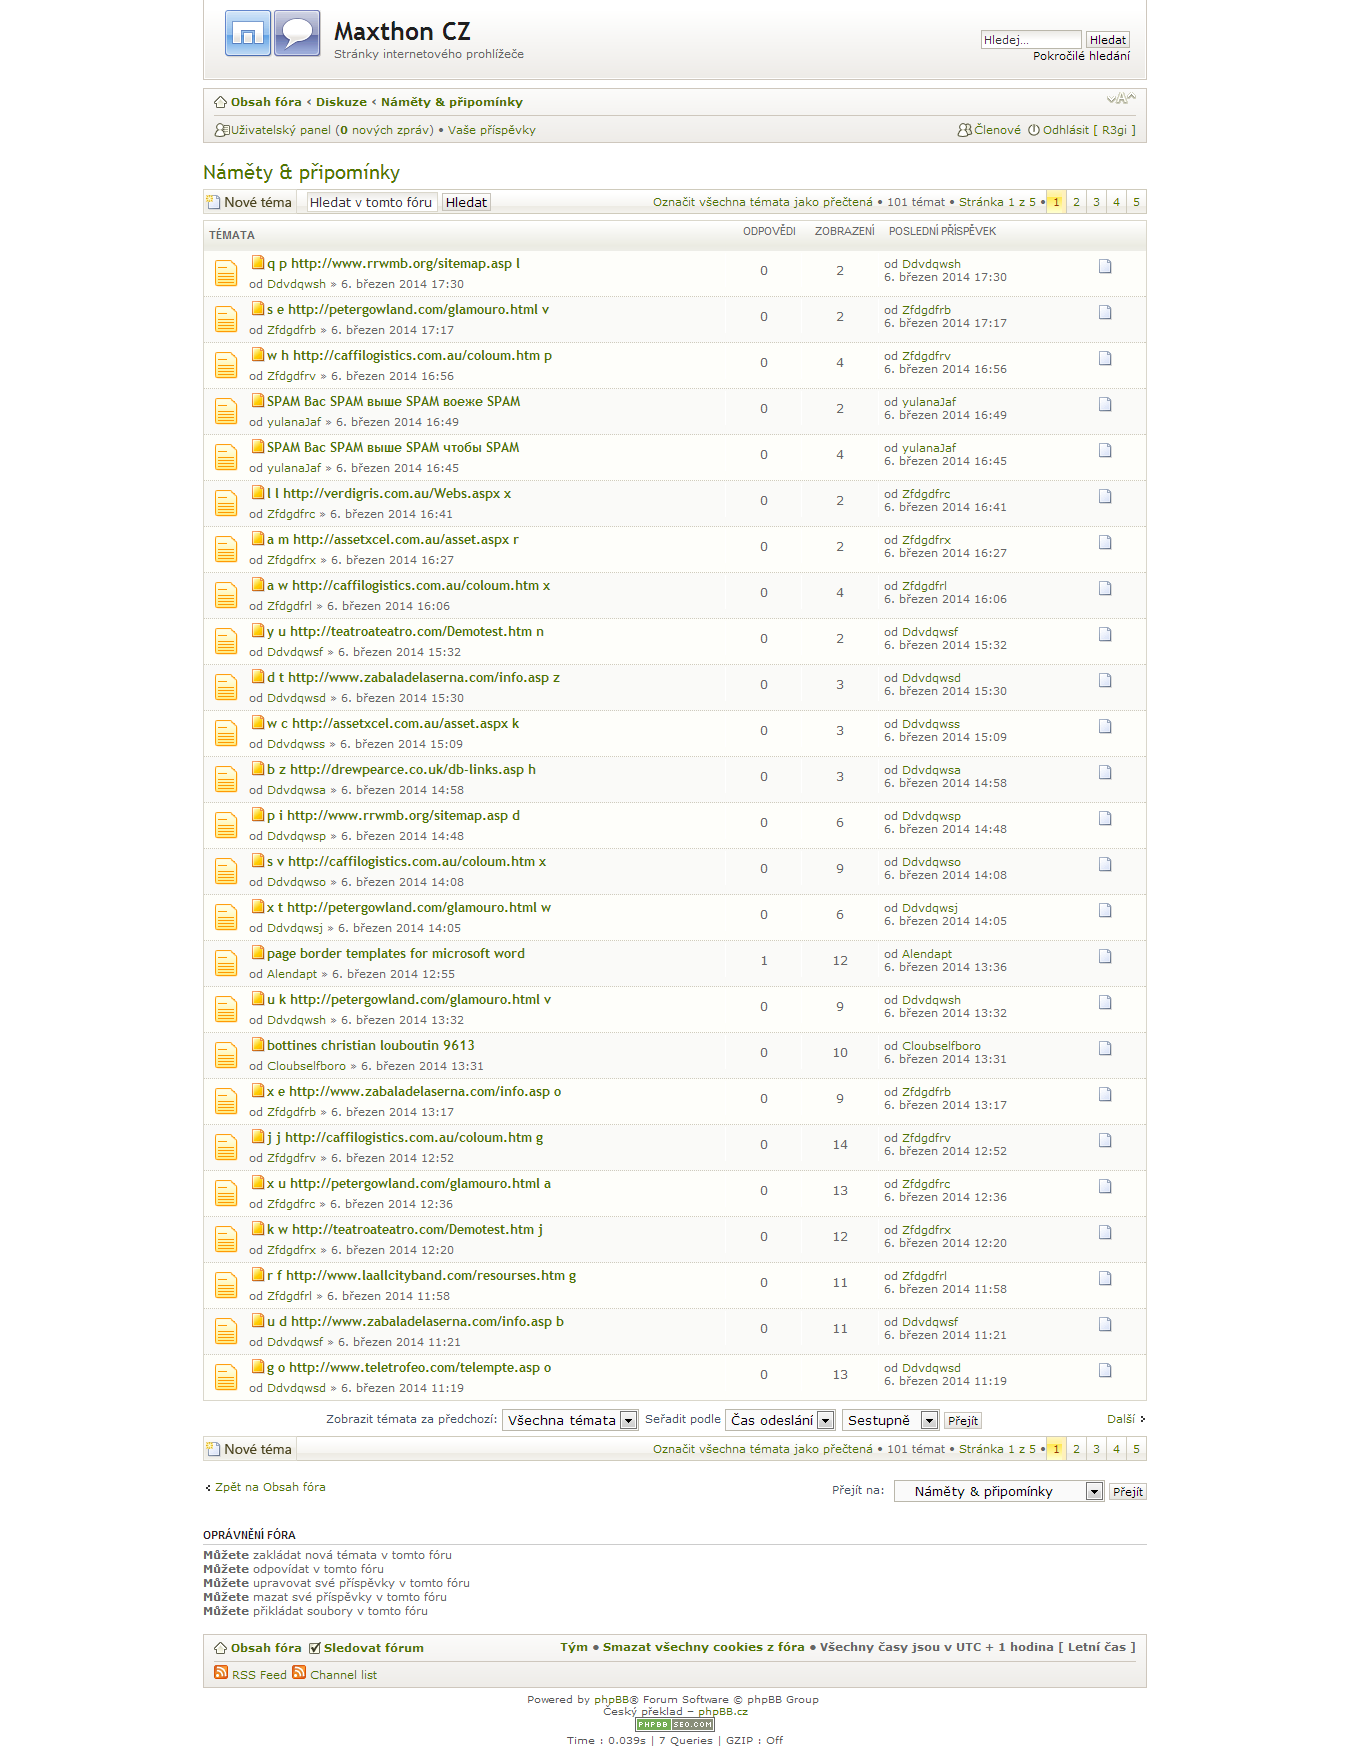Screen dimensions: 1350x1751
Task: Click the Hledej search input in header
Action: point(1030,40)
